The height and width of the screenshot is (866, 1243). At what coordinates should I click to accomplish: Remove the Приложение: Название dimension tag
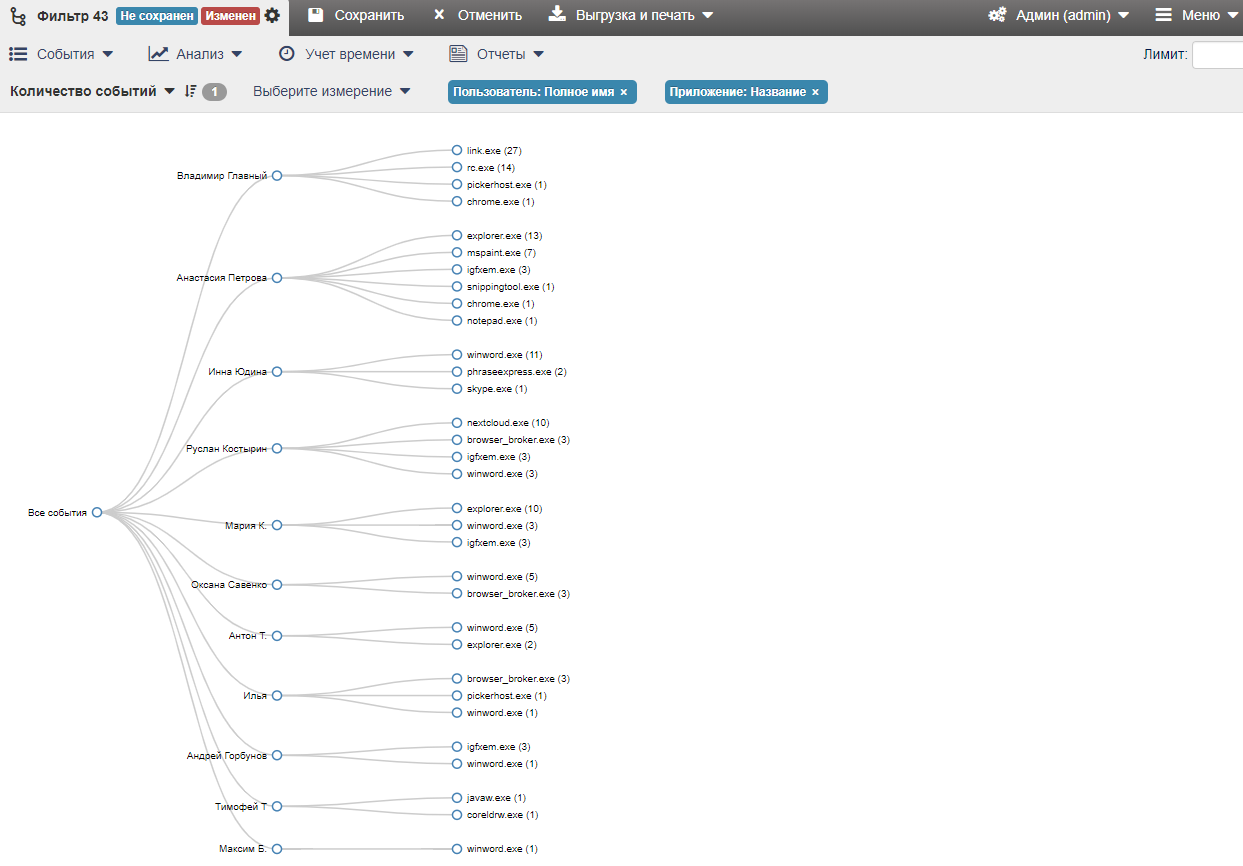pos(815,92)
